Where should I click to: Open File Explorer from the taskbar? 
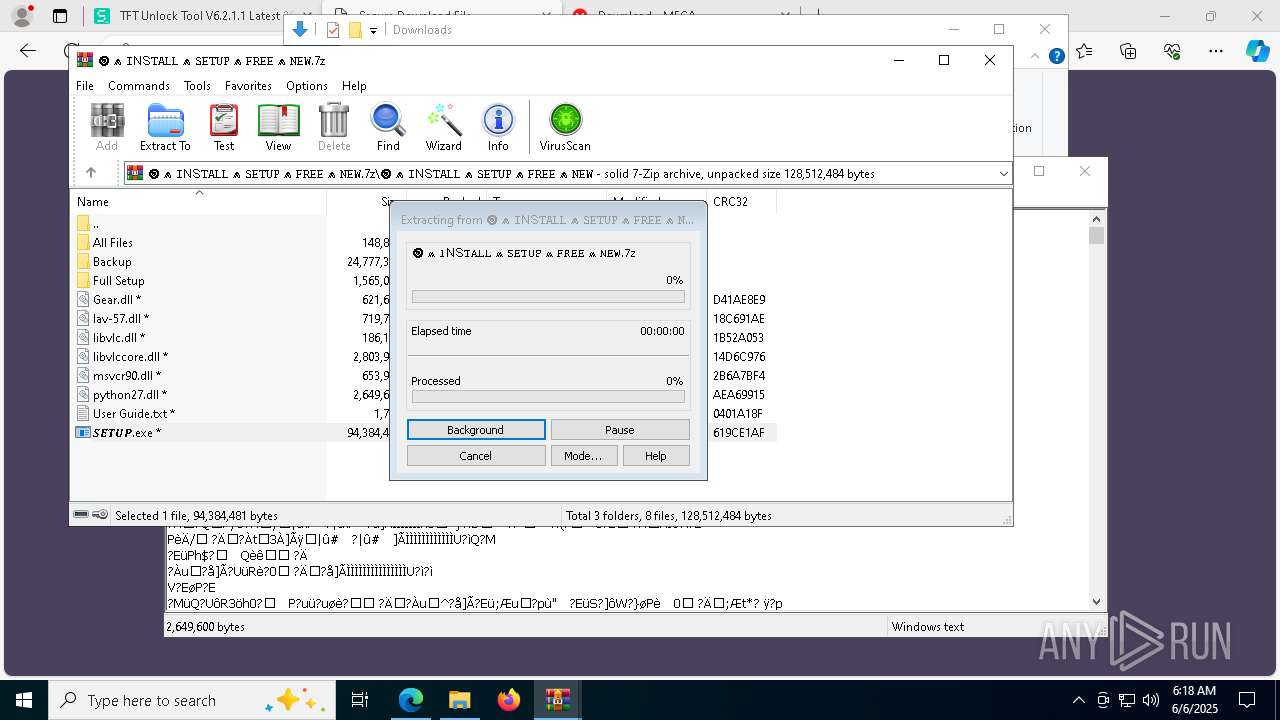[459, 700]
